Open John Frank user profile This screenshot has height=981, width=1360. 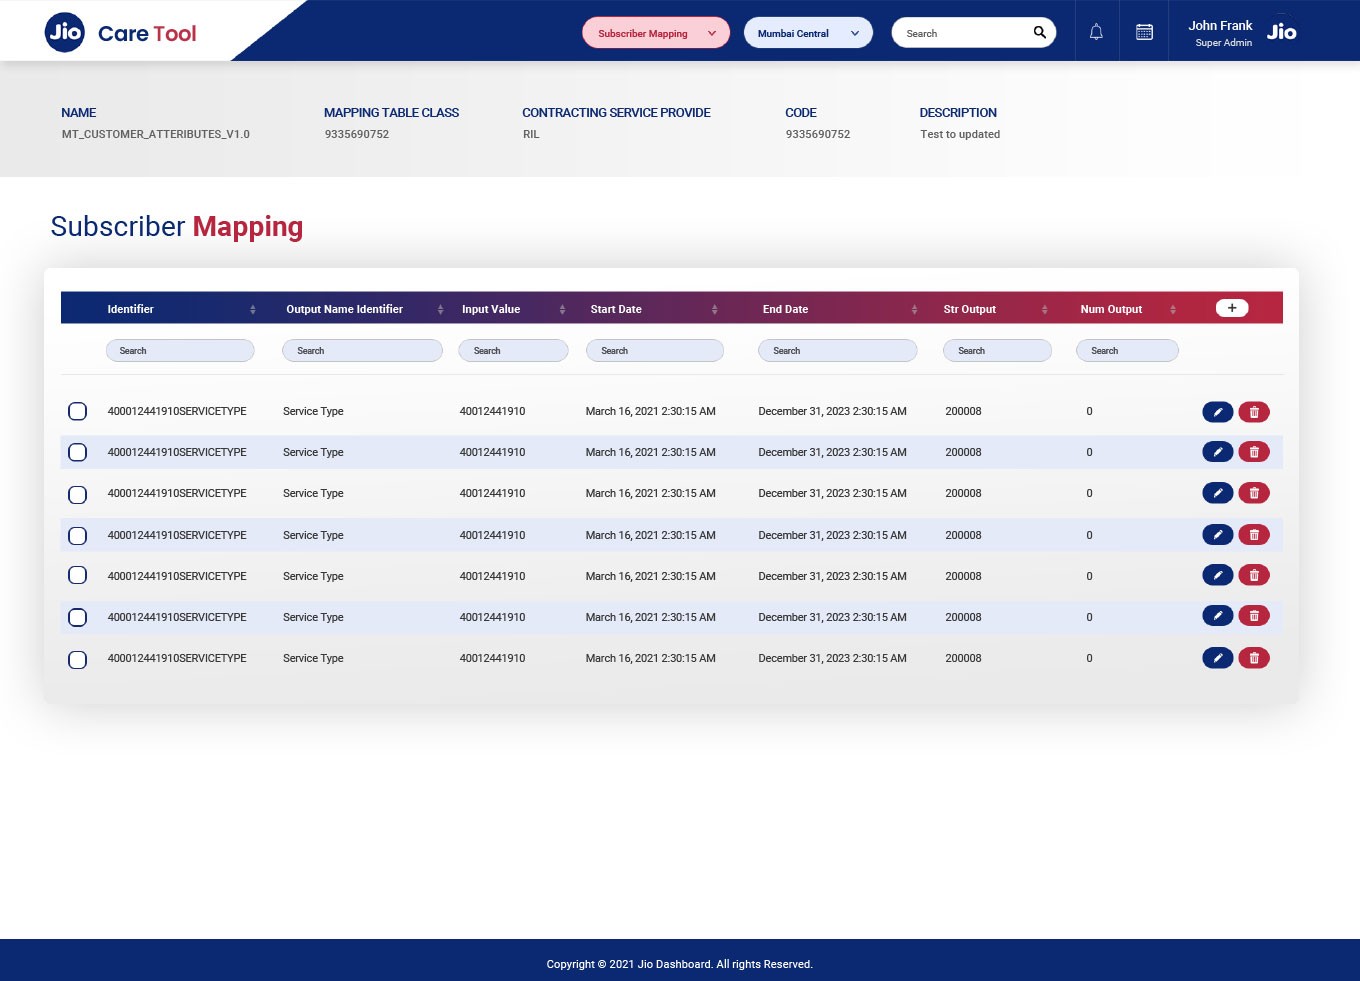click(x=1220, y=32)
